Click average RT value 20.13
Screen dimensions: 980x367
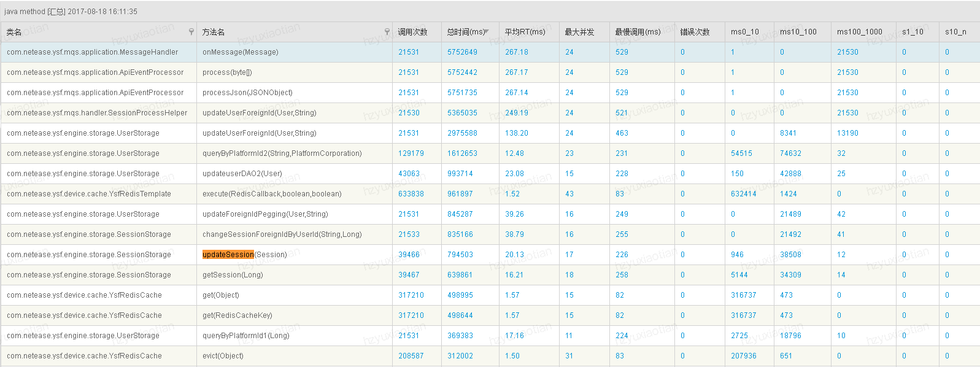pos(514,254)
